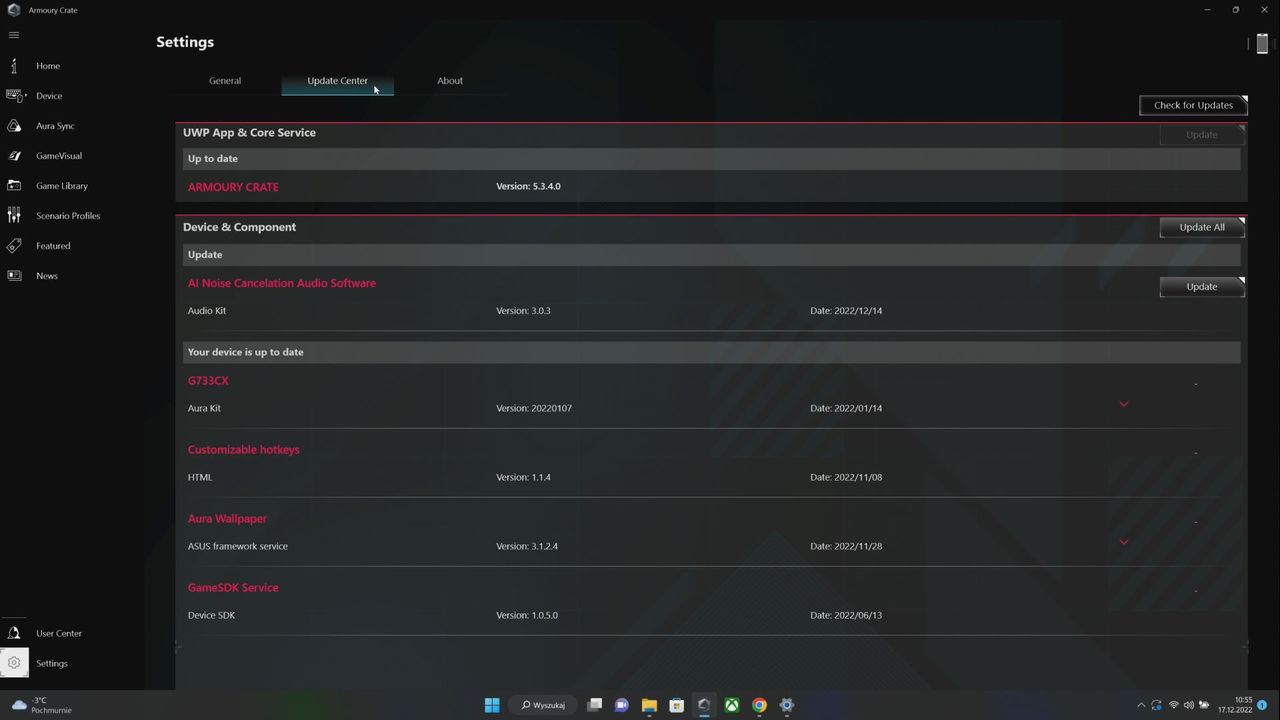Click Date: 2022/06/13 text

click(846, 615)
